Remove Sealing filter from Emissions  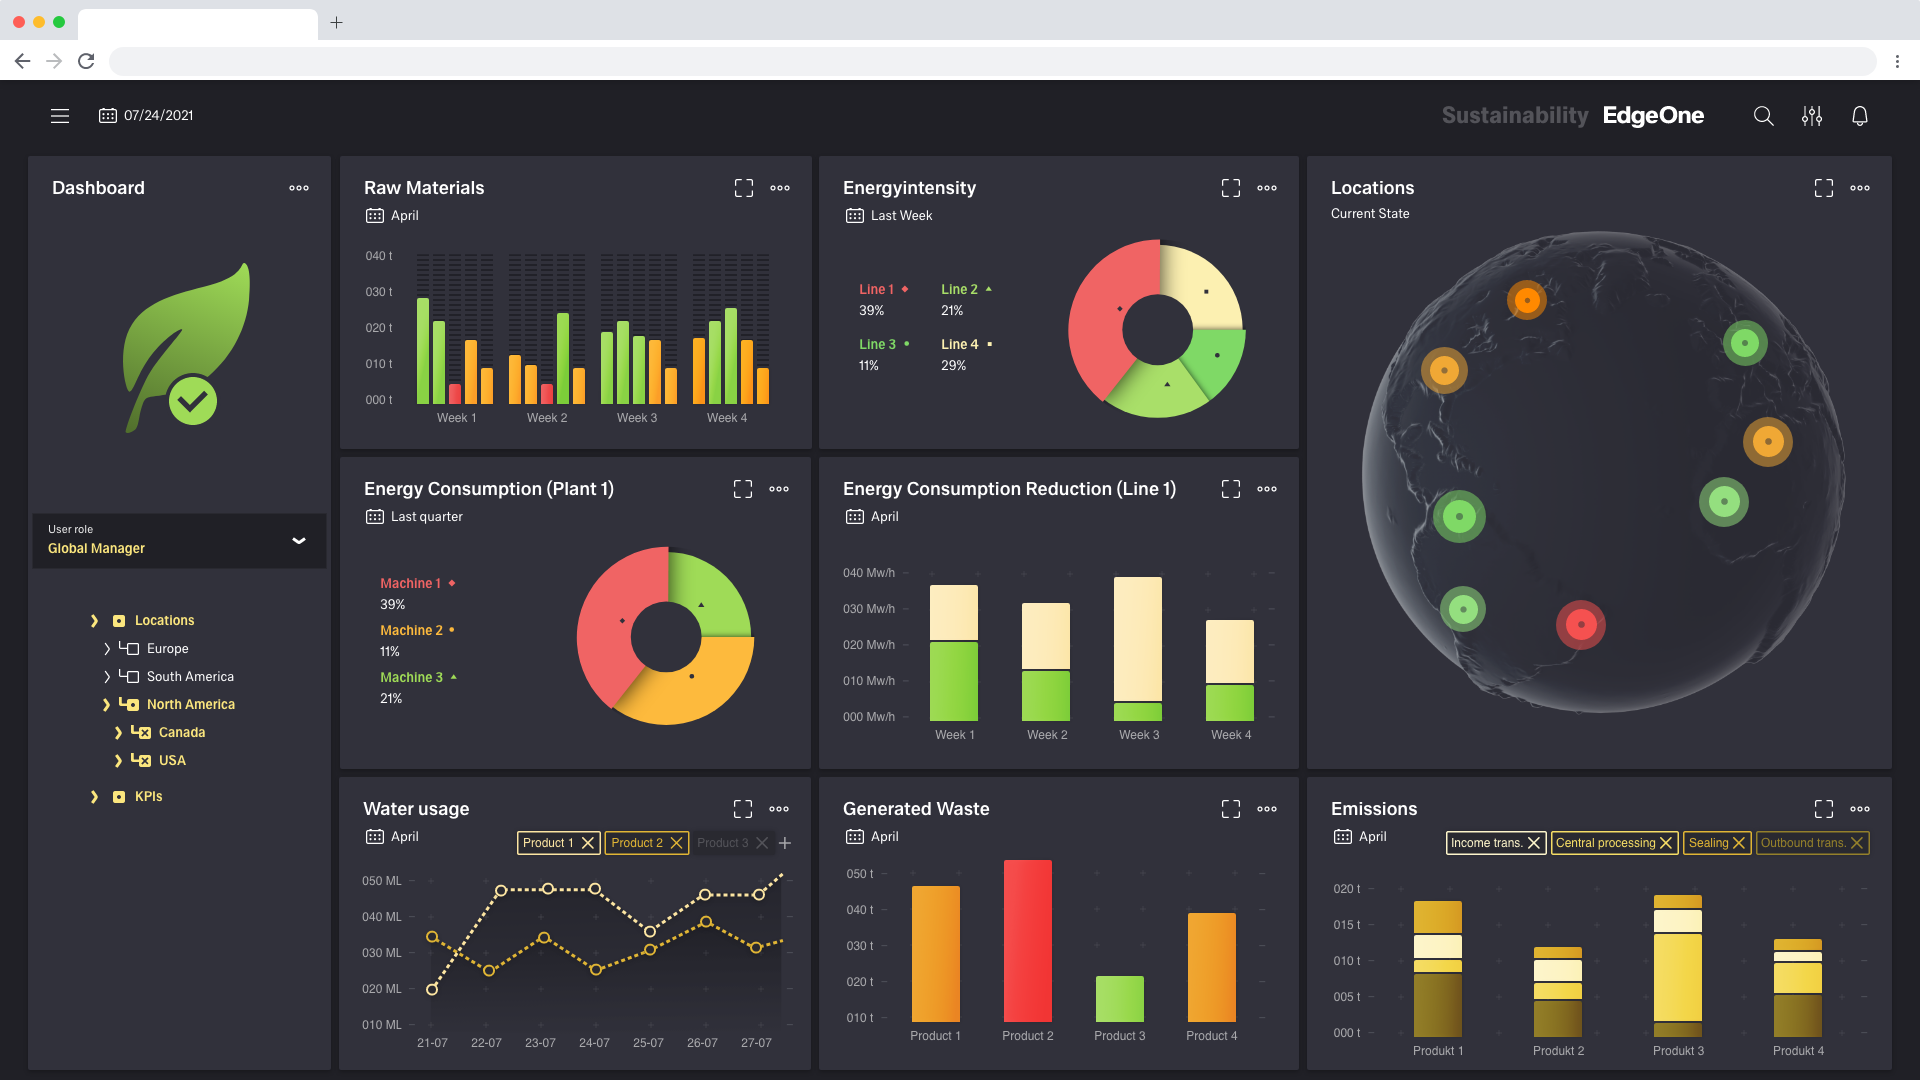pyautogui.click(x=1739, y=843)
